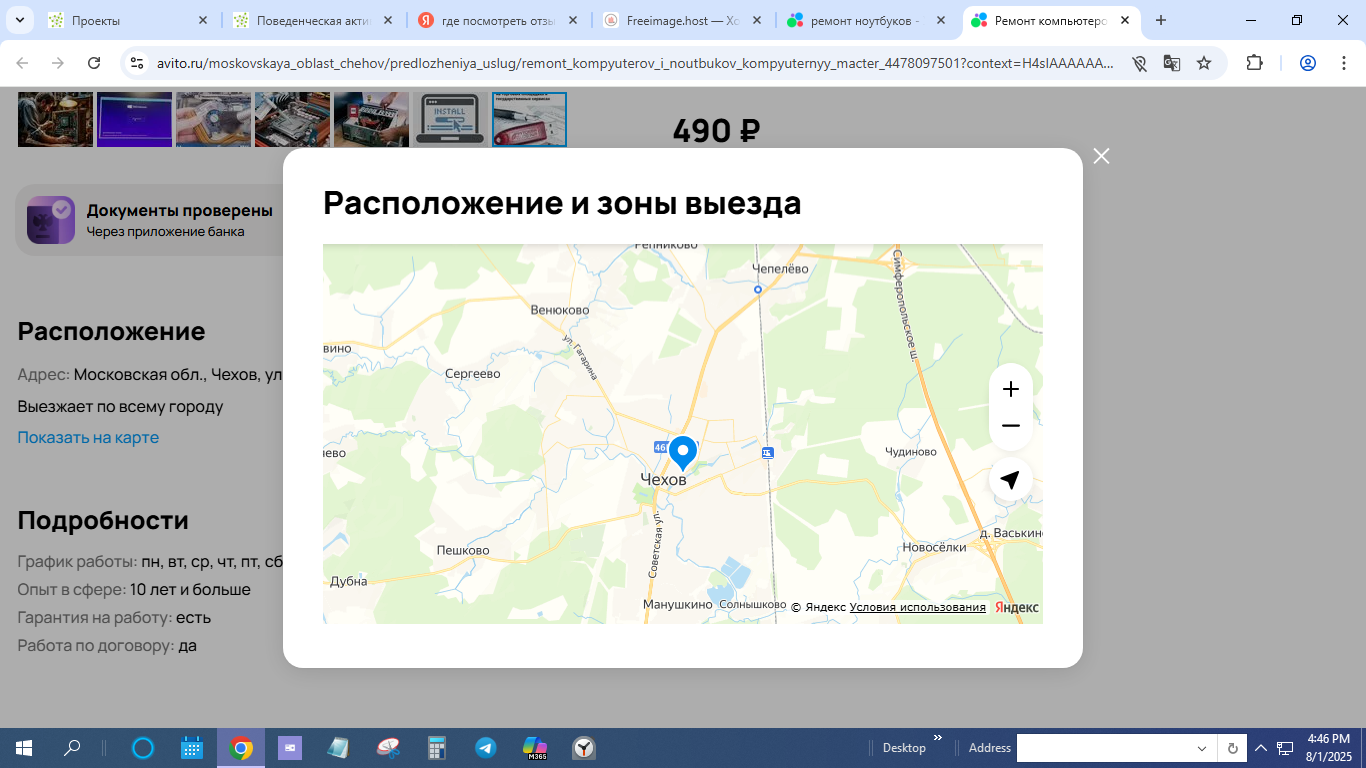Open Cortana circle icon in taskbar

click(x=143, y=748)
